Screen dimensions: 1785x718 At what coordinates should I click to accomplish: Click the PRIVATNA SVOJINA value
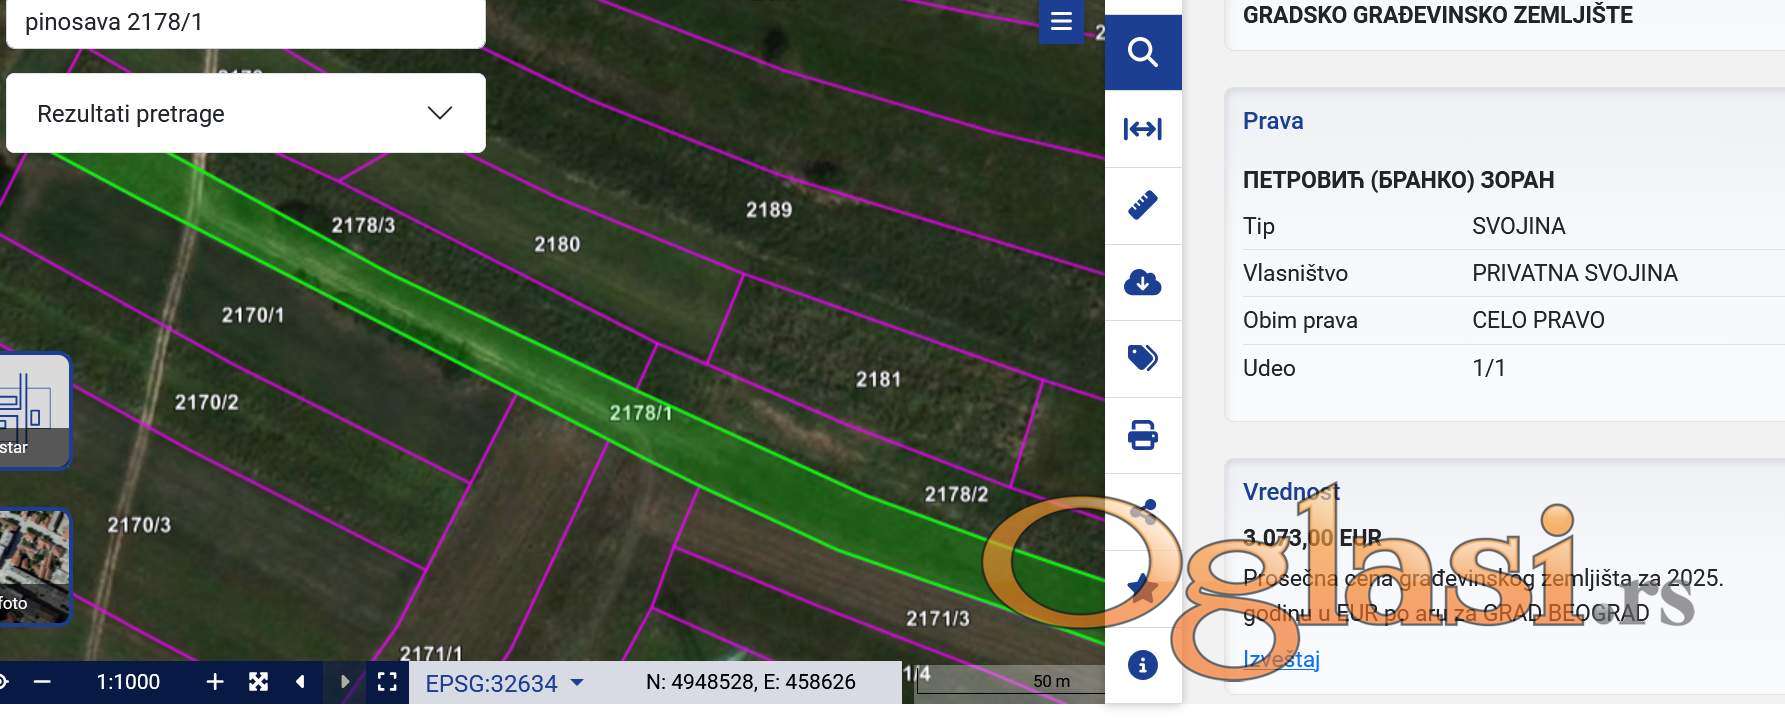click(1575, 273)
